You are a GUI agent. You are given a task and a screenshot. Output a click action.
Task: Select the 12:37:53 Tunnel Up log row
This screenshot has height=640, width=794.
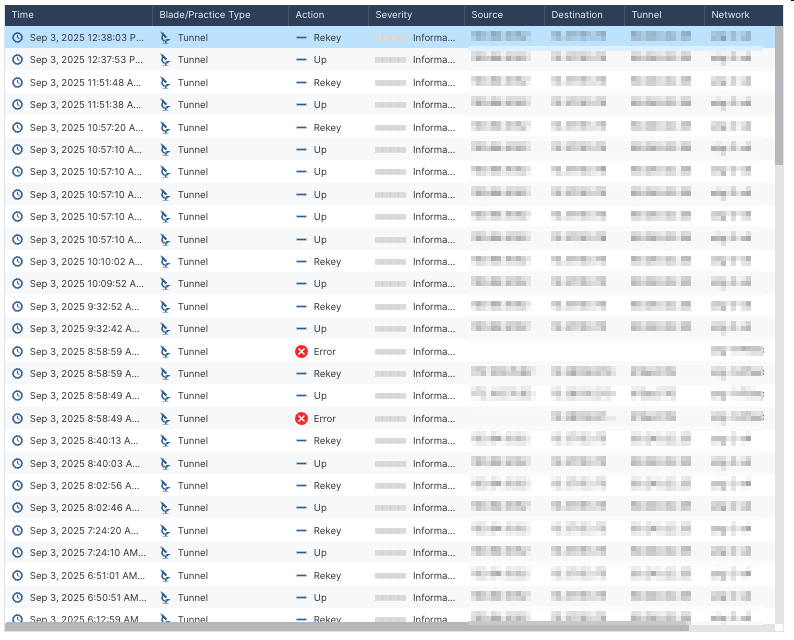pos(390,60)
